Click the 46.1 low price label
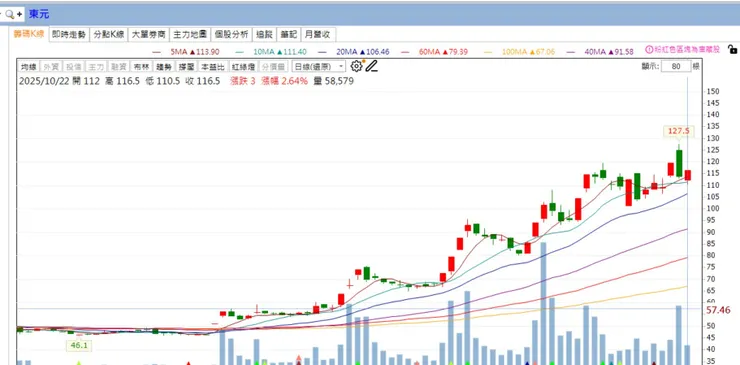 point(79,346)
